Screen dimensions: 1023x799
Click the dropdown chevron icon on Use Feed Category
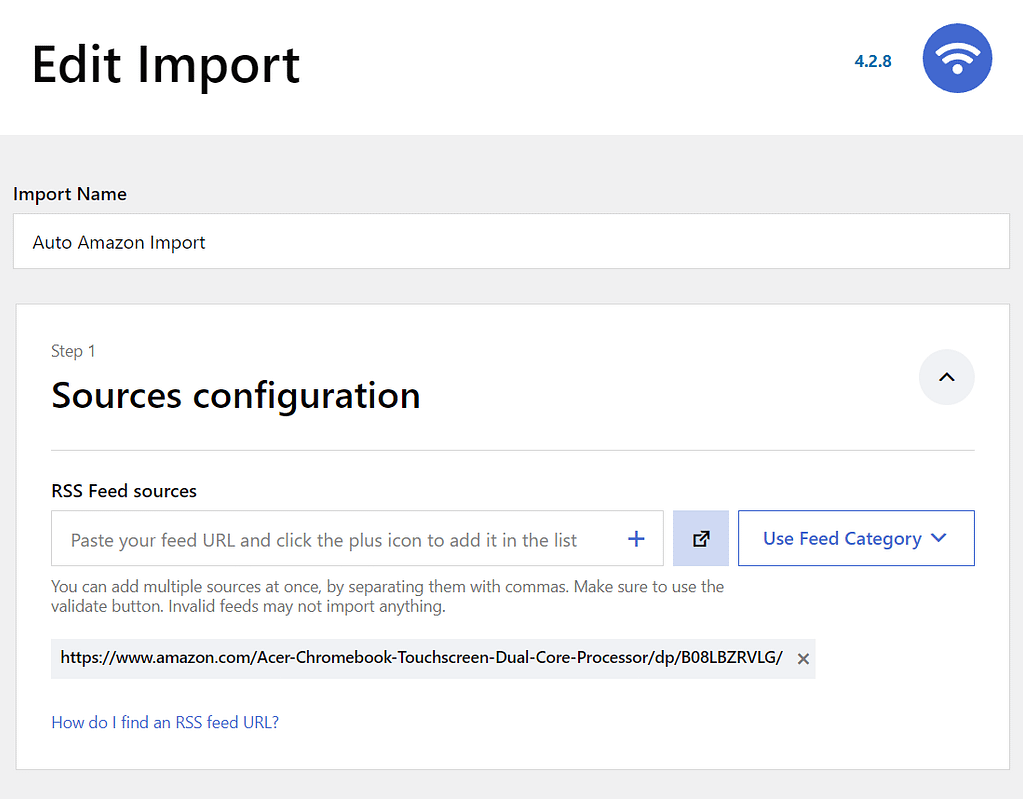[x=938, y=538]
